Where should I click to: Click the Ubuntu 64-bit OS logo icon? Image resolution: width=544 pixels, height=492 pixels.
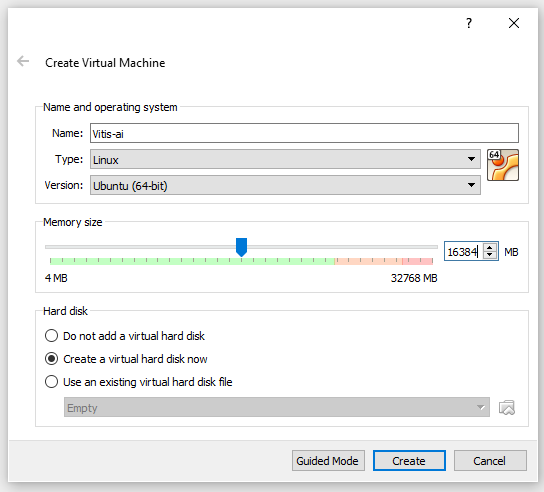[x=503, y=165]
